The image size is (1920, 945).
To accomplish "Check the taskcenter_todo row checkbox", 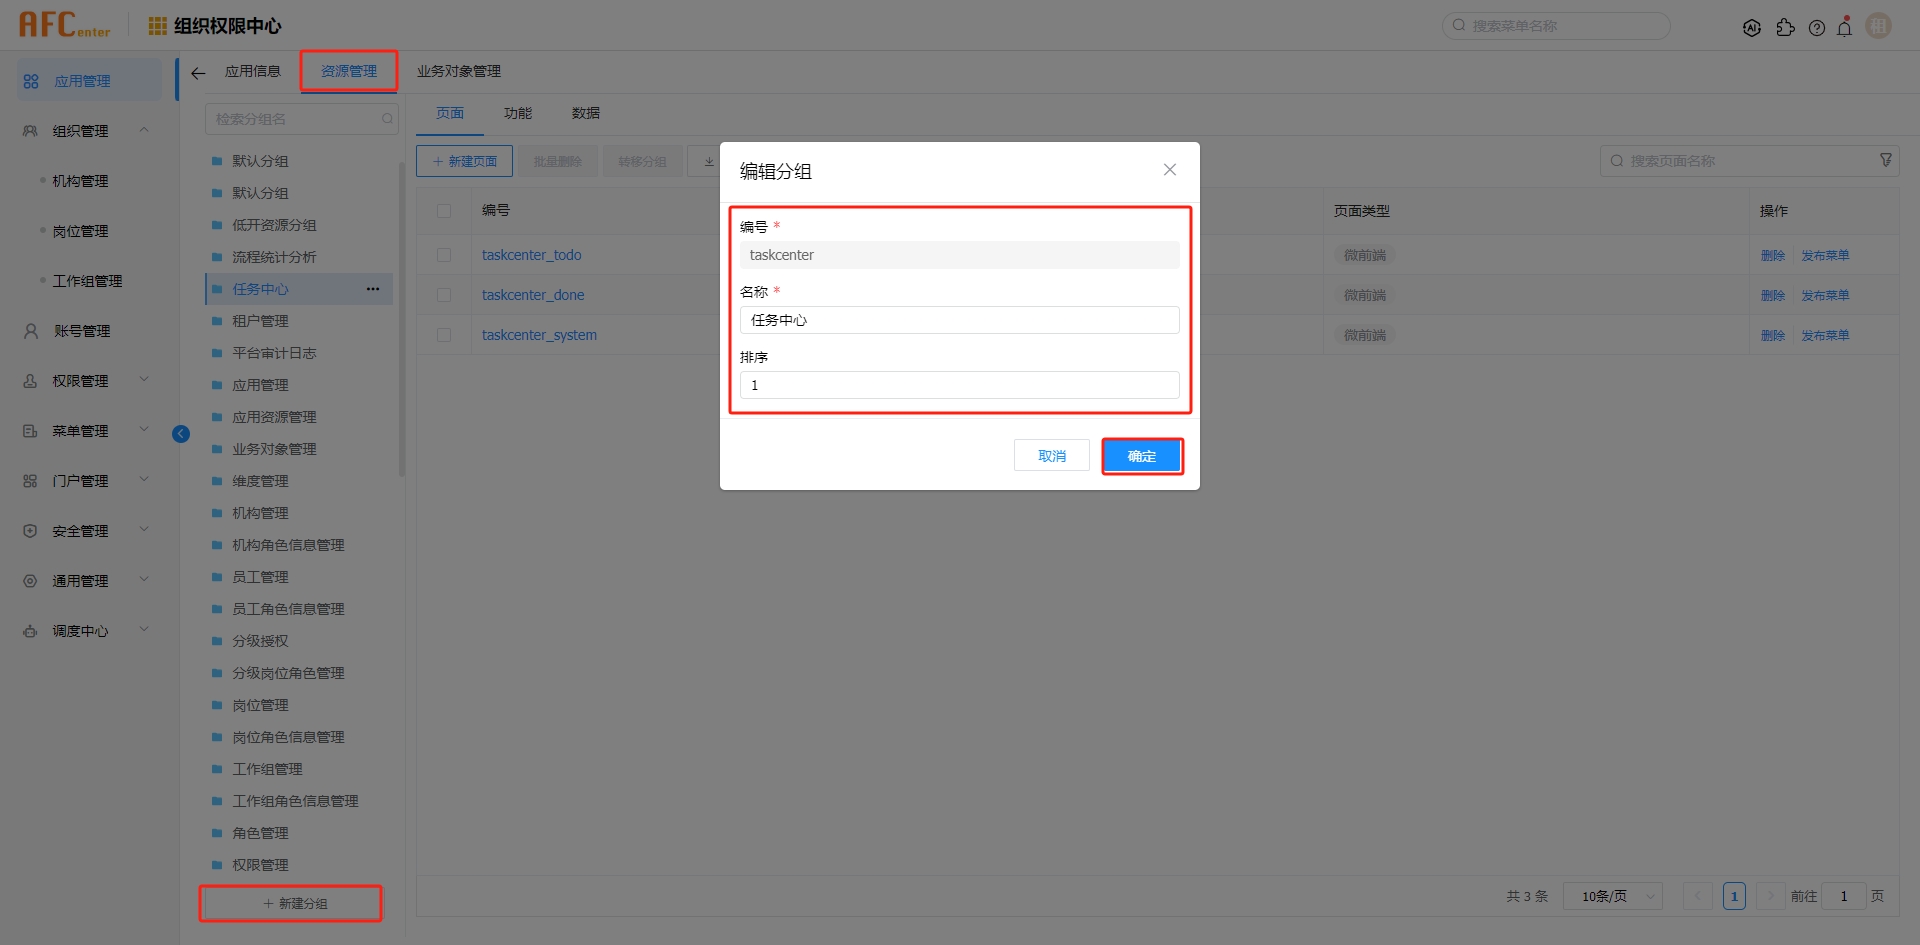I will click(x=444, y=255).
